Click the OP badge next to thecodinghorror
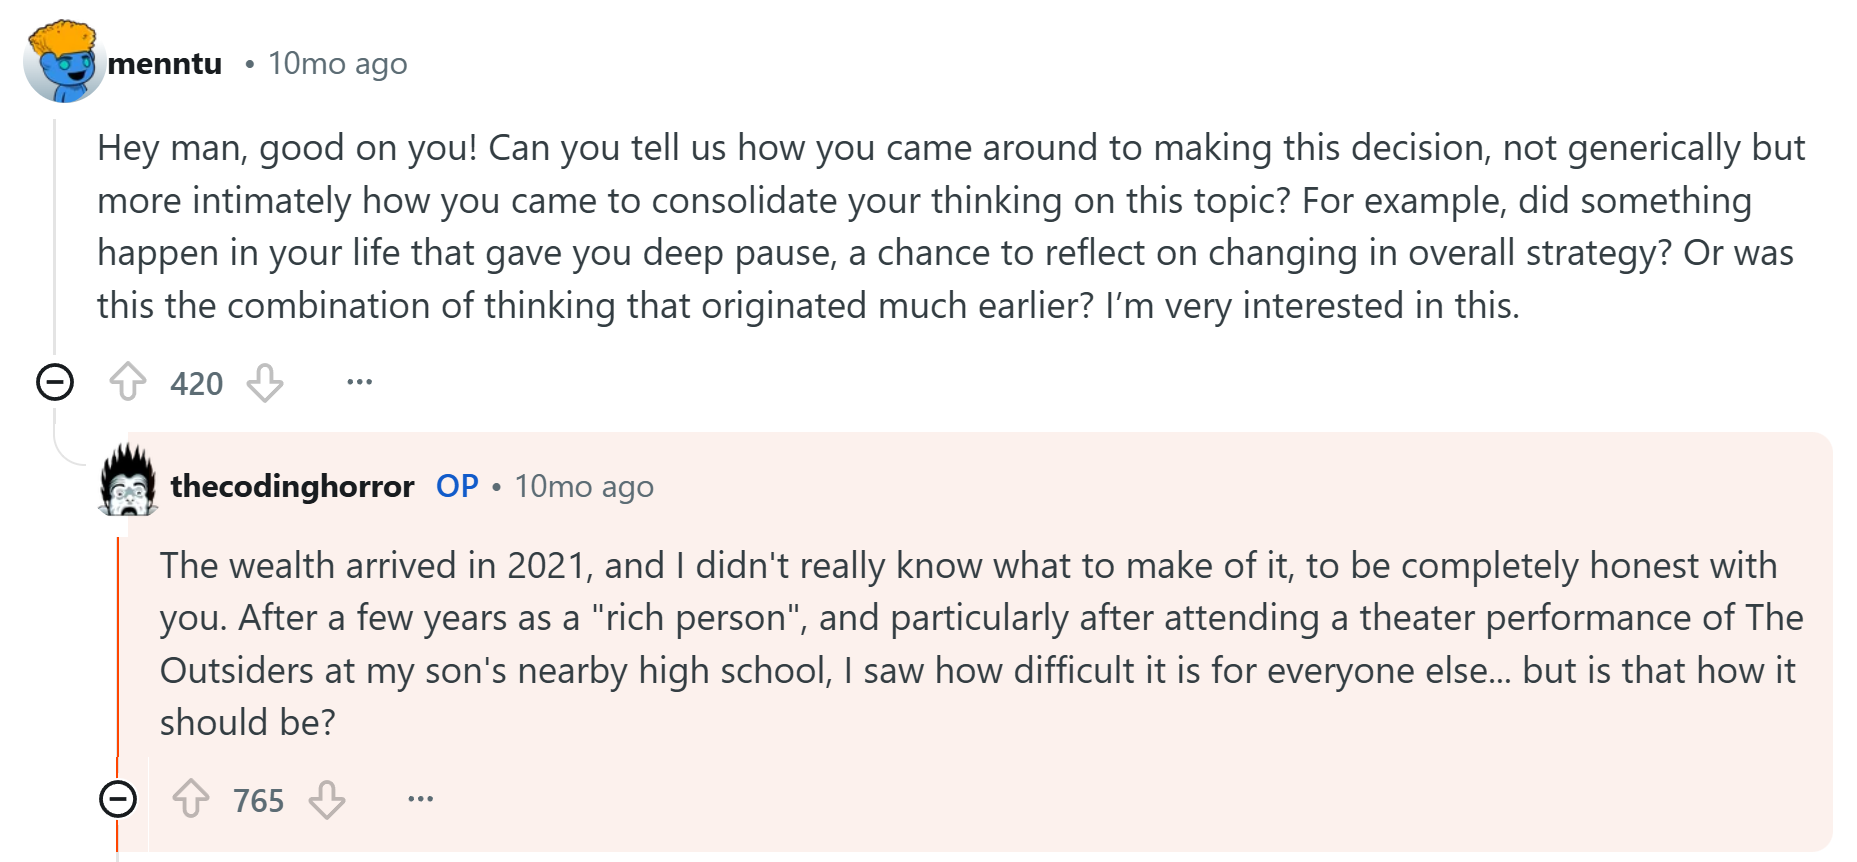Viewport: 1857px width, 862px height. (x=456, y=487)
